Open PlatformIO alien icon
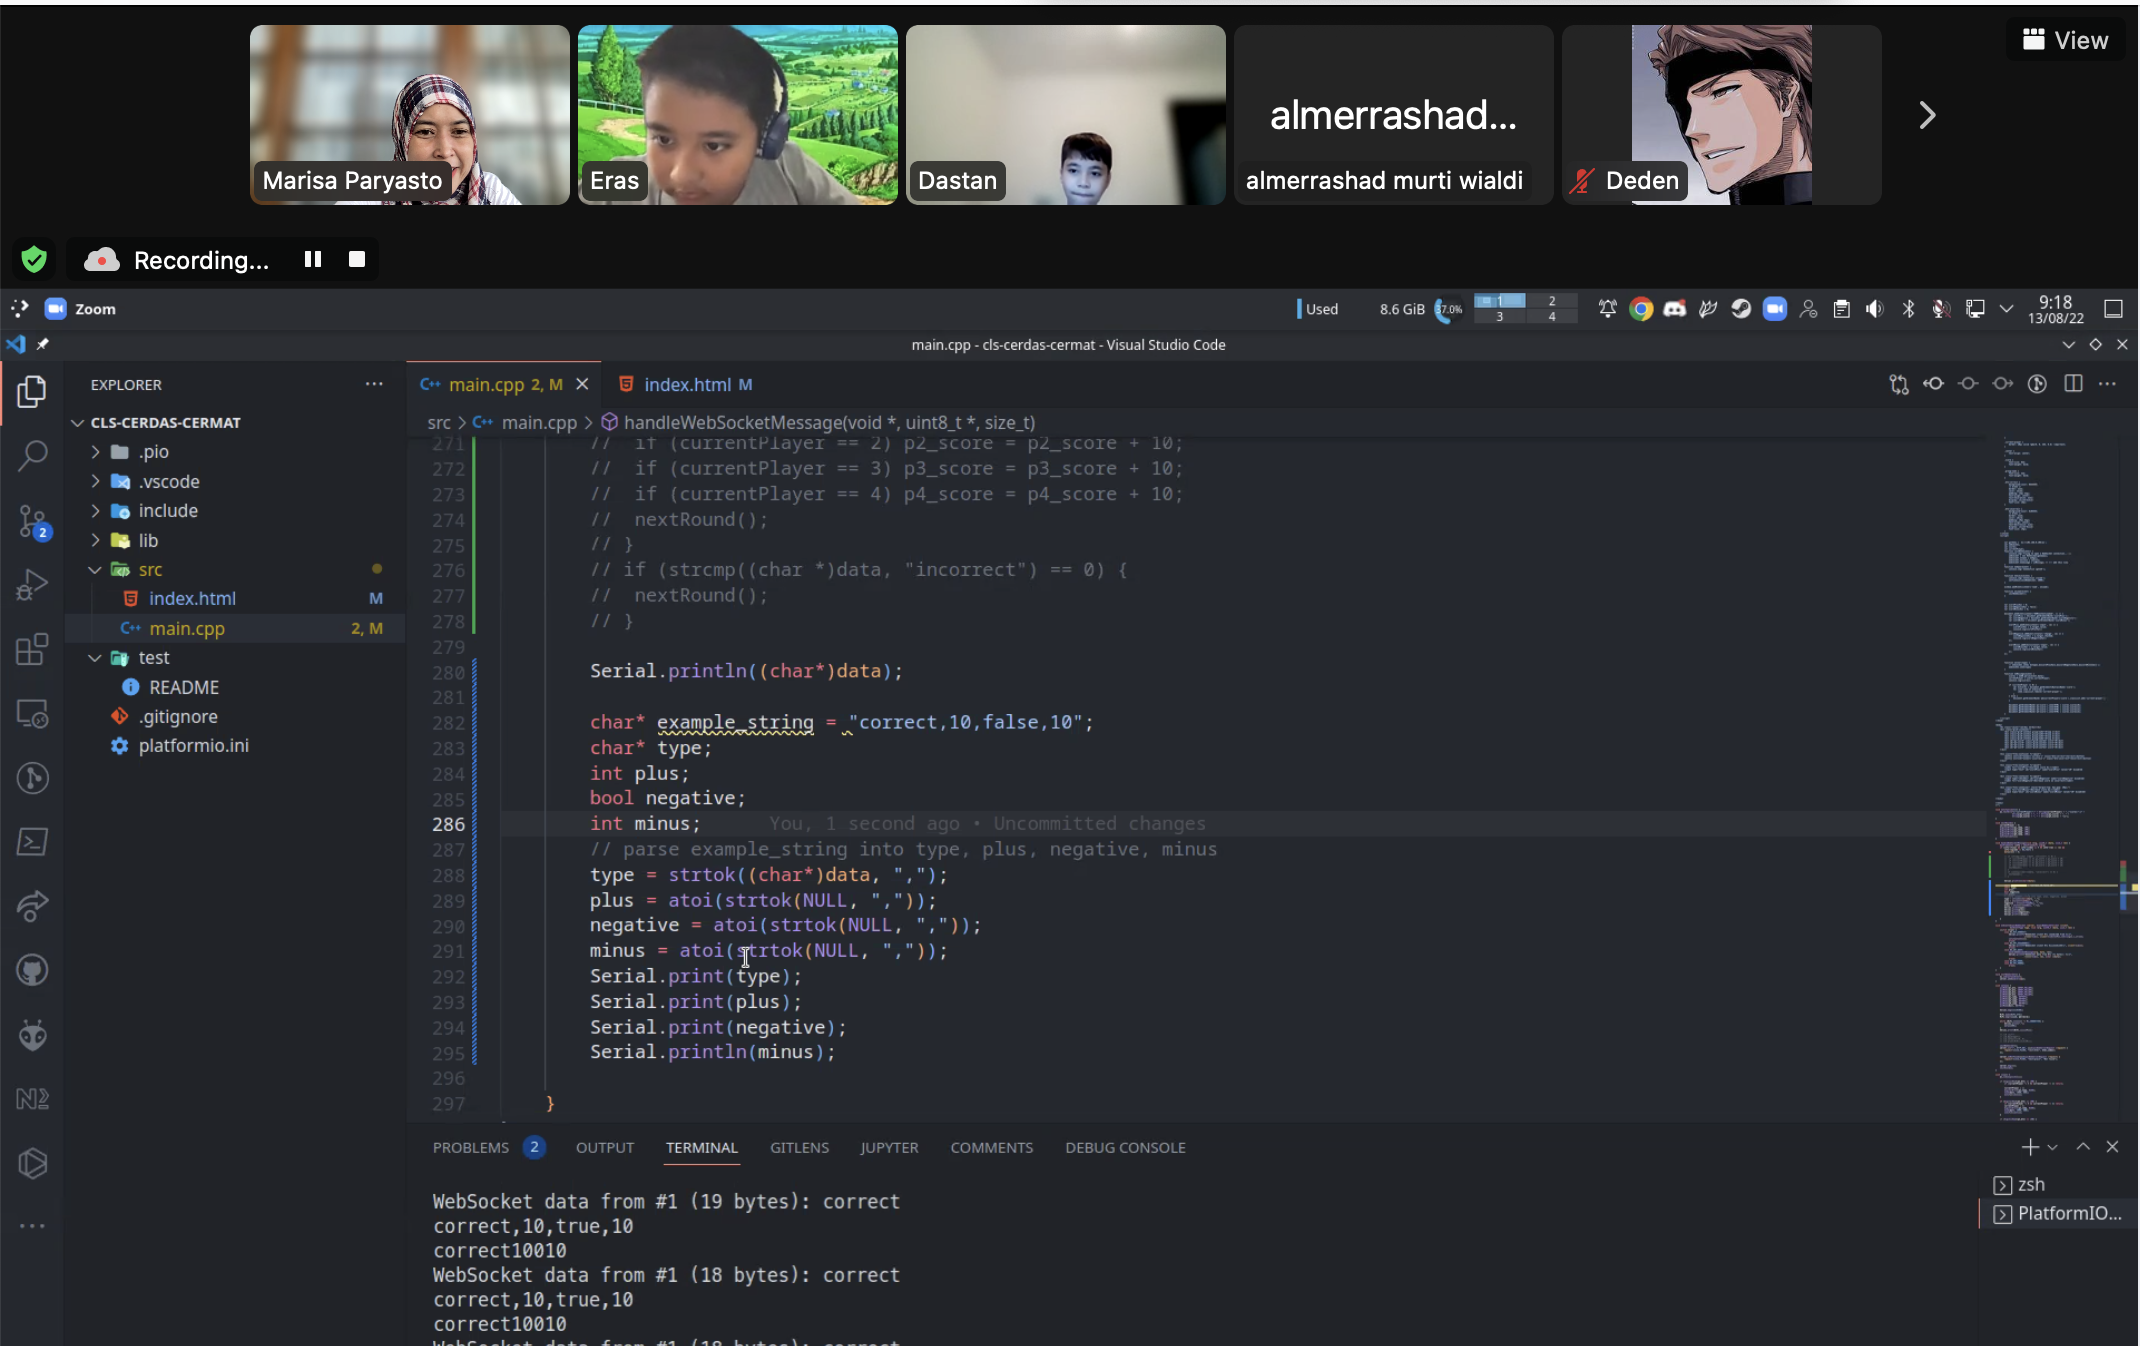 click(x=32, y=1035)
